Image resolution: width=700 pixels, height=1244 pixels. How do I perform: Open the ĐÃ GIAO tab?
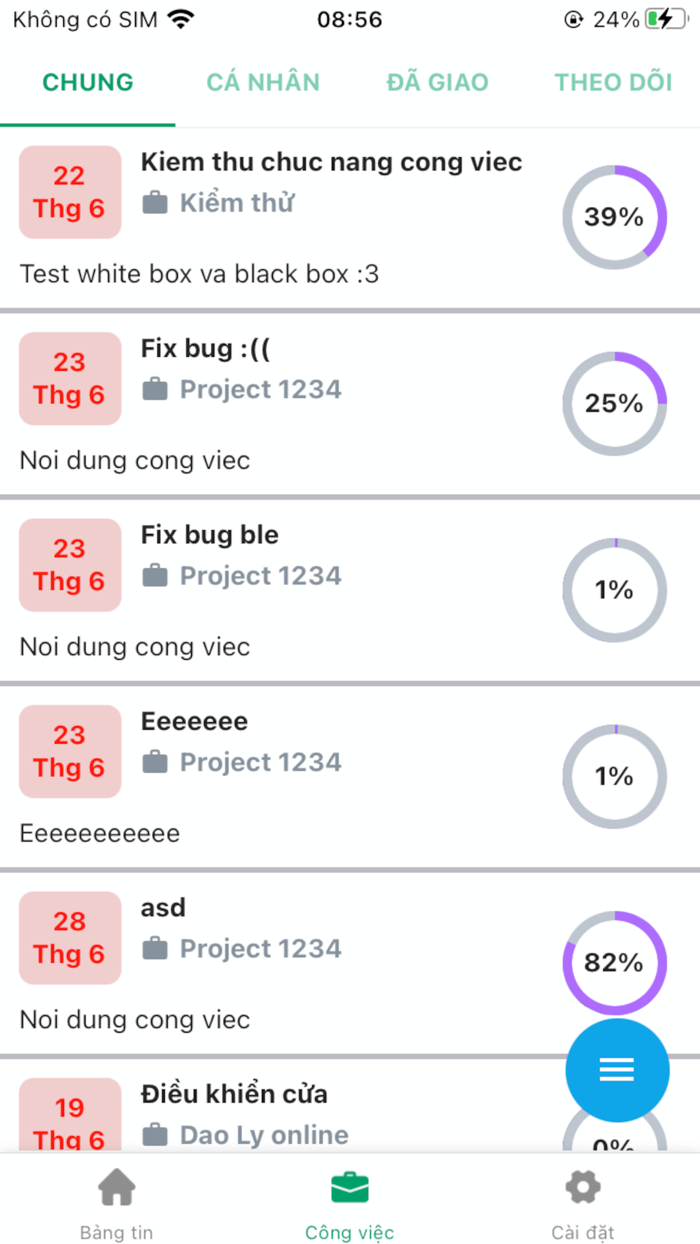pos(436,82)
